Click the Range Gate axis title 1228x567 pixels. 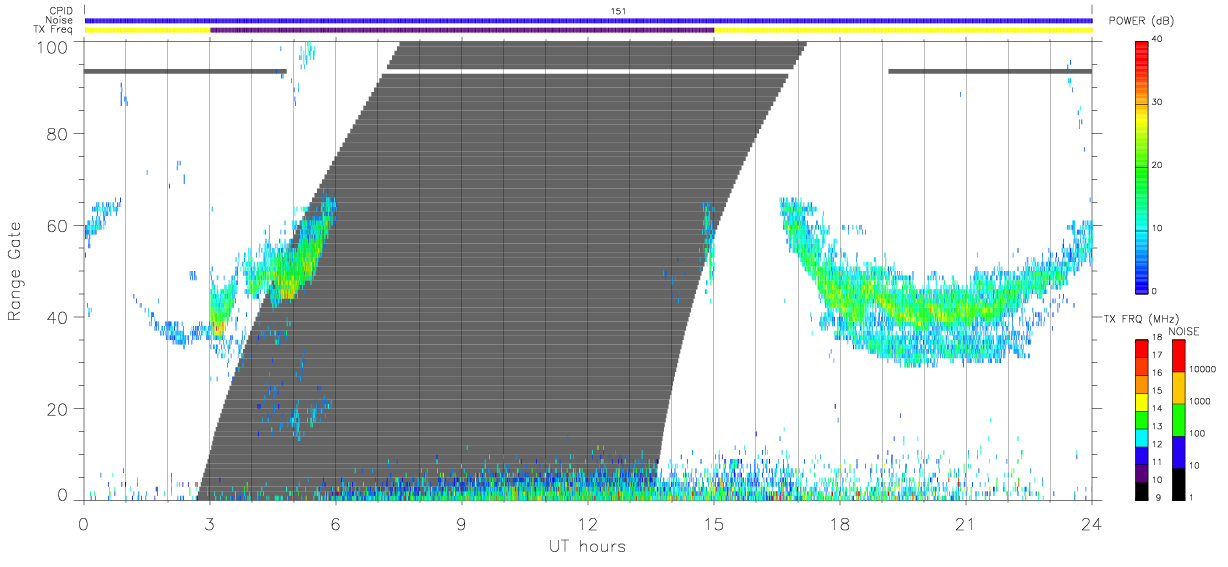[15, 272]
